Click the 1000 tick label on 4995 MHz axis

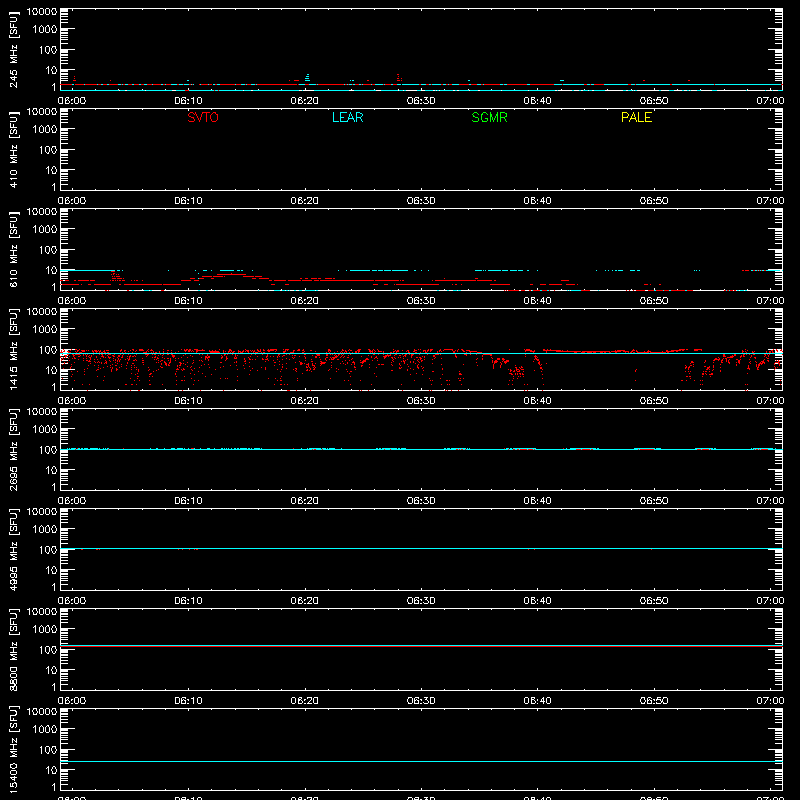[45, 530]
